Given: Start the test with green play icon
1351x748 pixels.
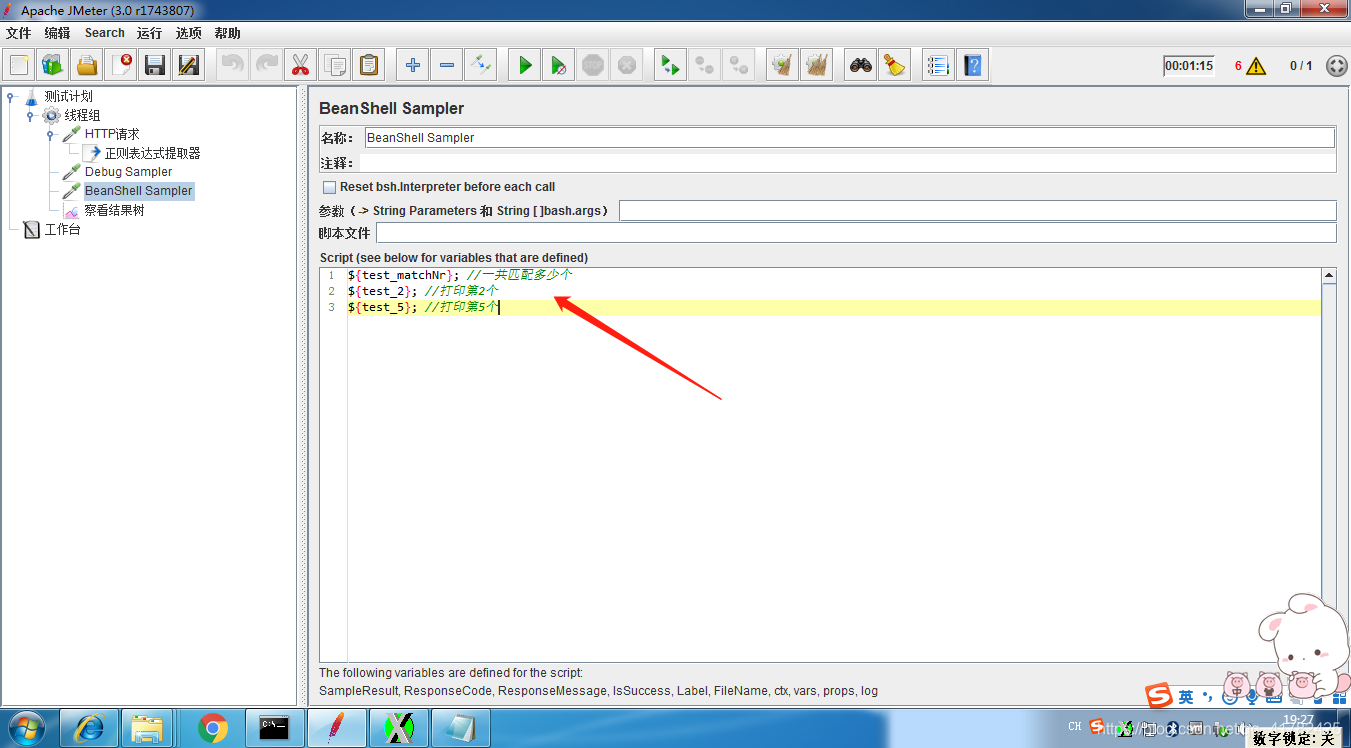Looking at the screenshot, I should point(525,66).
